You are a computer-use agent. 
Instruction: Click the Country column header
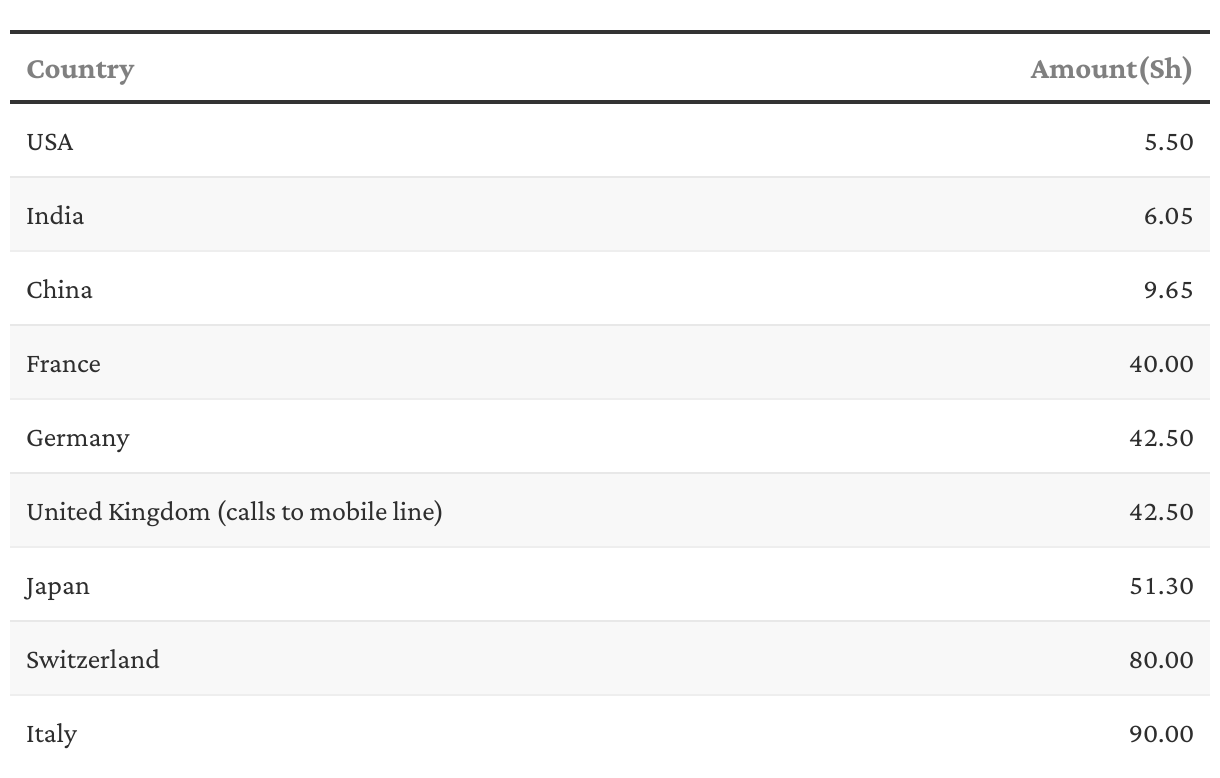(80, 69)
